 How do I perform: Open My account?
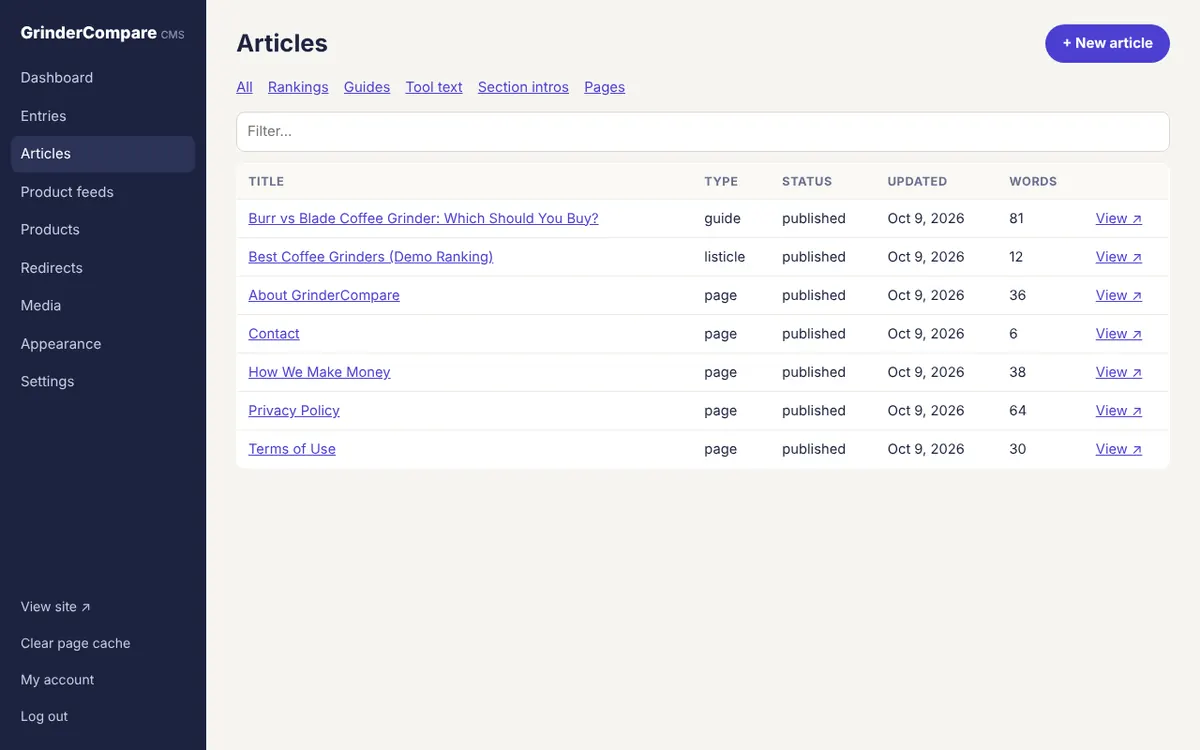[58, 680]
